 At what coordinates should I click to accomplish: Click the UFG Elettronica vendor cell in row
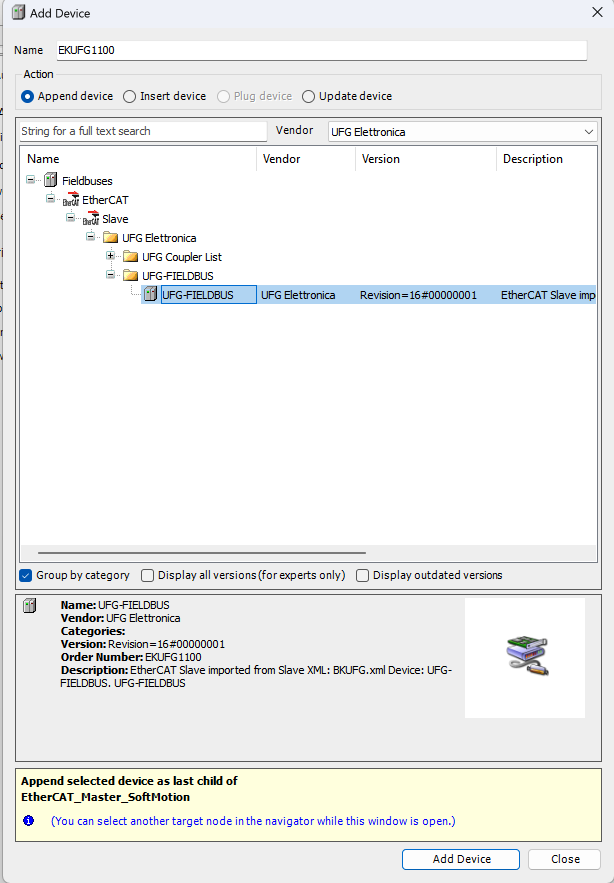[298, 295]
